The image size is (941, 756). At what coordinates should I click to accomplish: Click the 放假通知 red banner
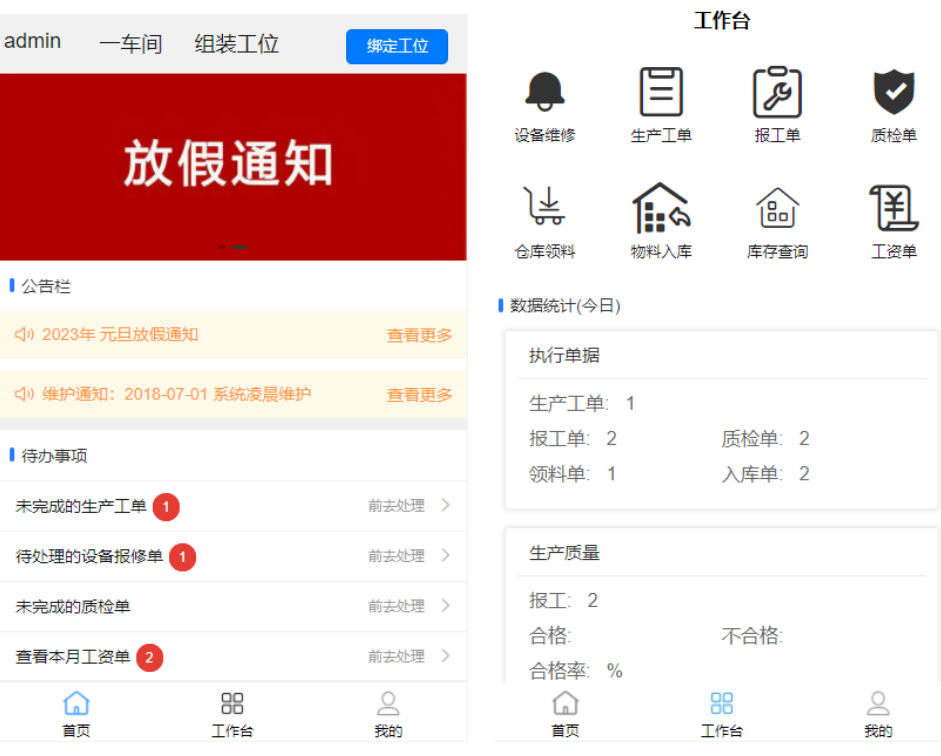[x=233, y=166]
